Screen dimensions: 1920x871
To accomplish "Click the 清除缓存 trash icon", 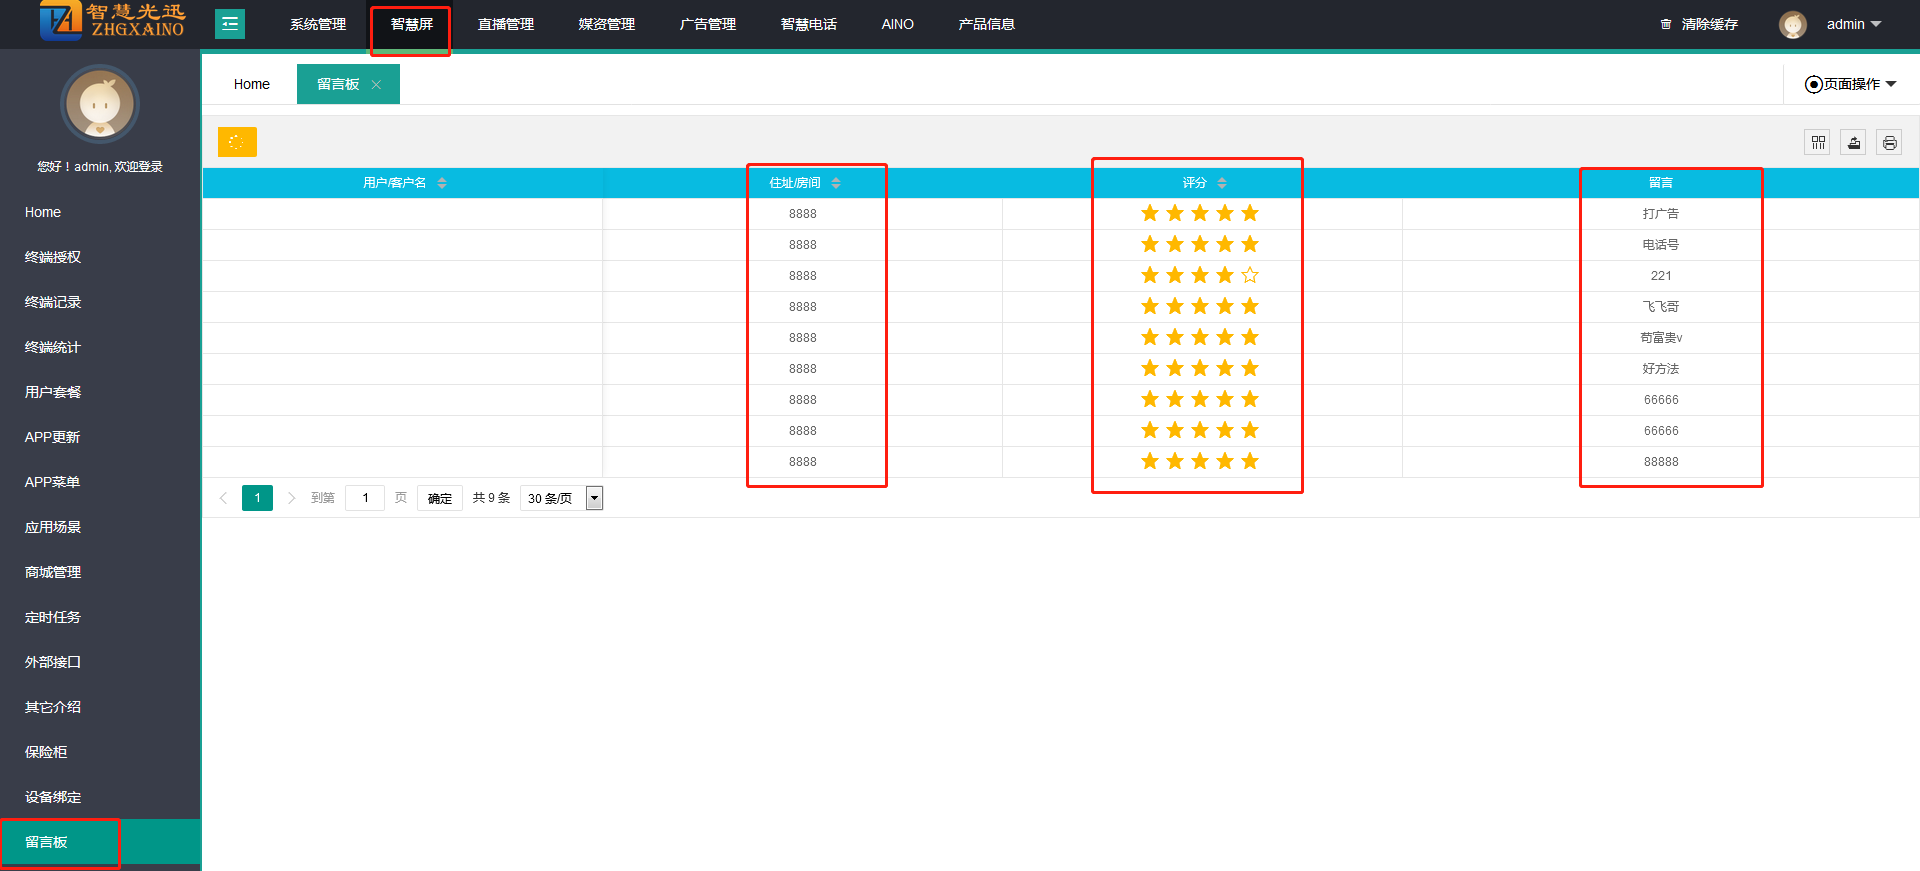I will (1665, 24).
